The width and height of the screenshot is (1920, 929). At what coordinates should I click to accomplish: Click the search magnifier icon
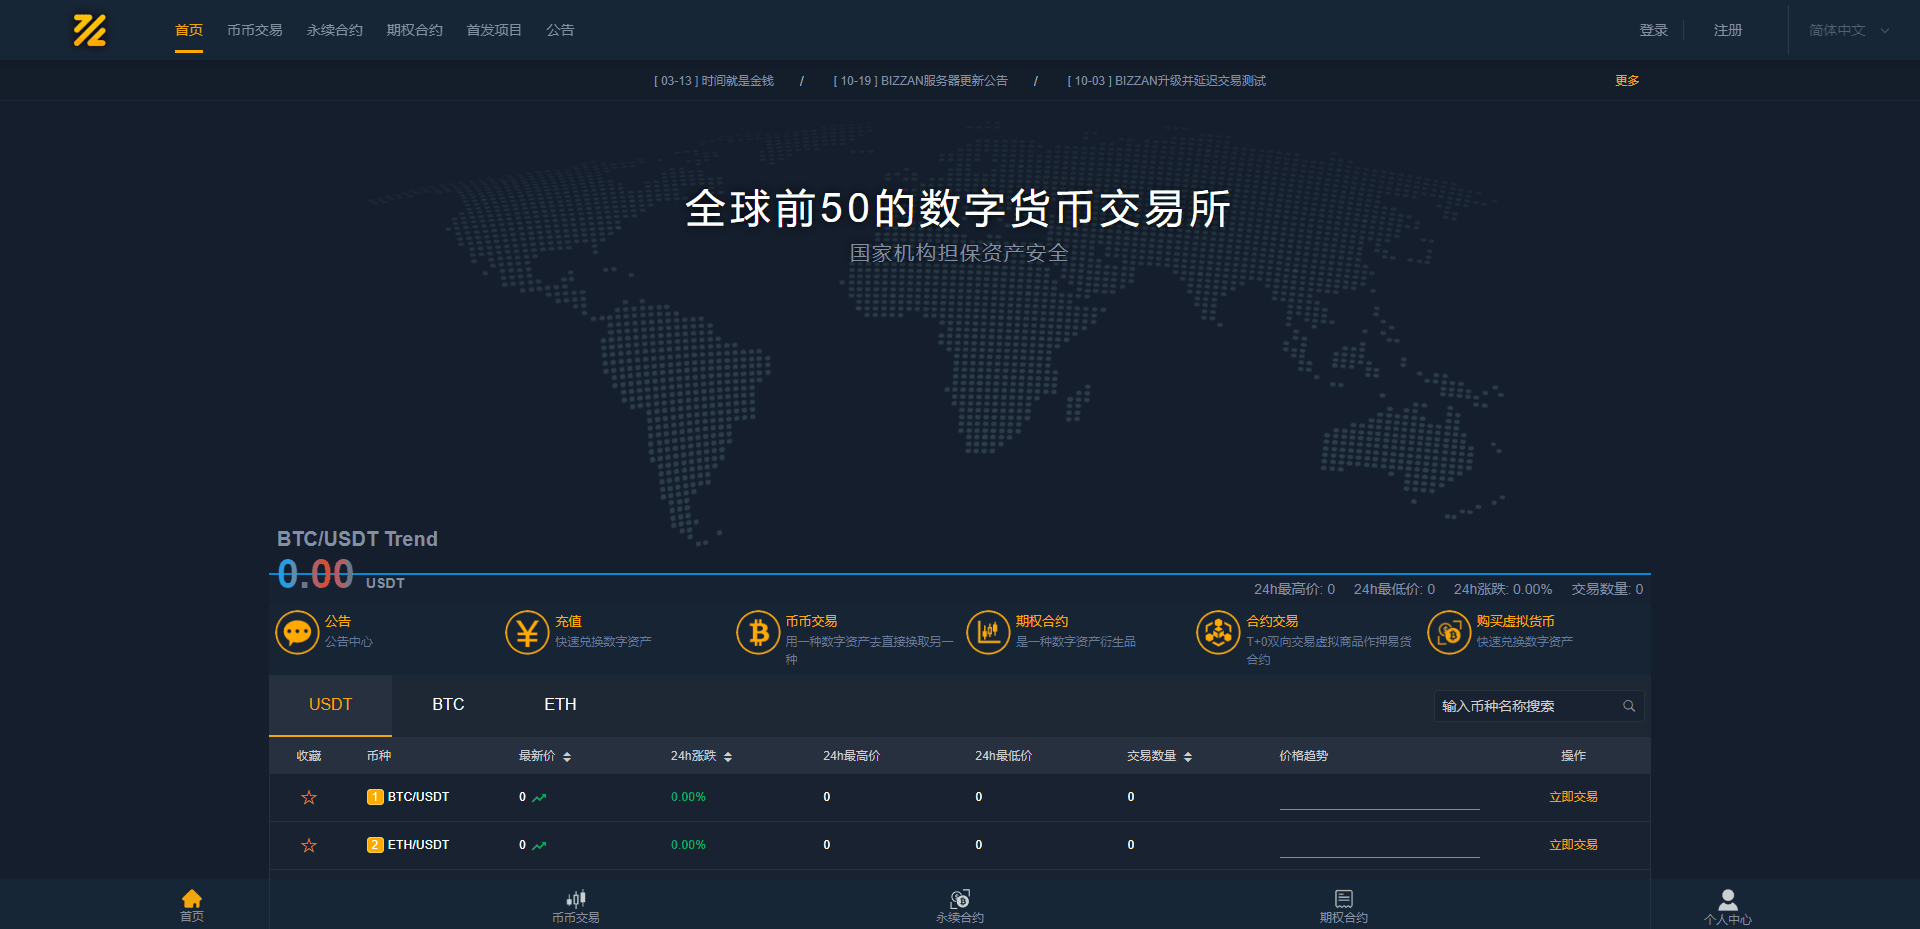1629,706
